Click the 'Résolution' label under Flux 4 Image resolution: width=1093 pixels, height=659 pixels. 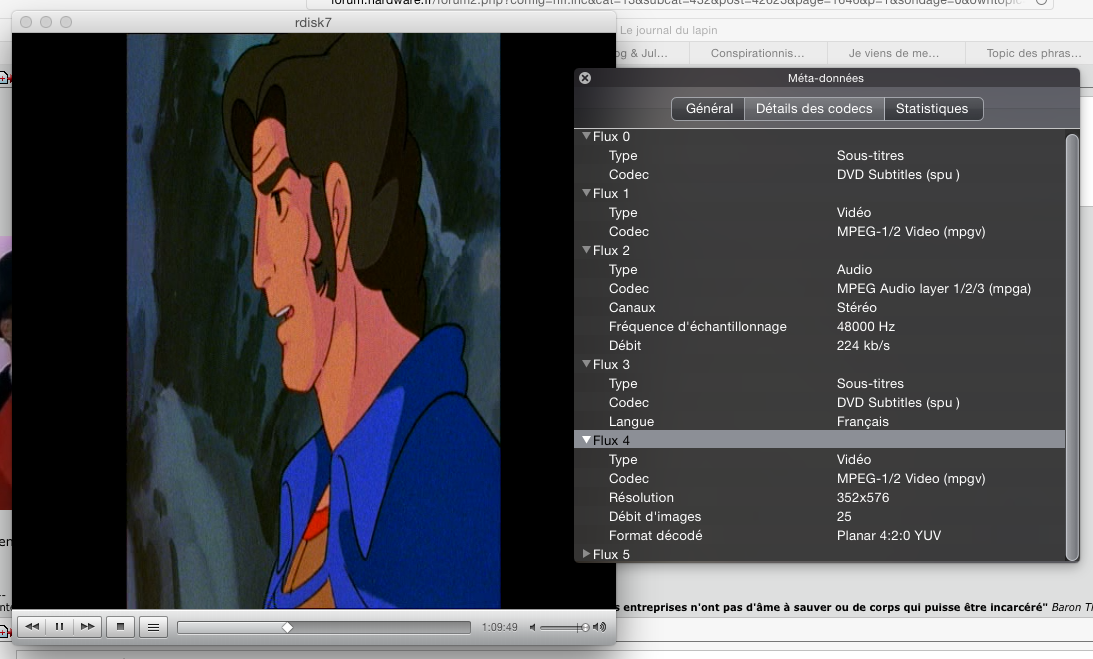click(641, 497)
